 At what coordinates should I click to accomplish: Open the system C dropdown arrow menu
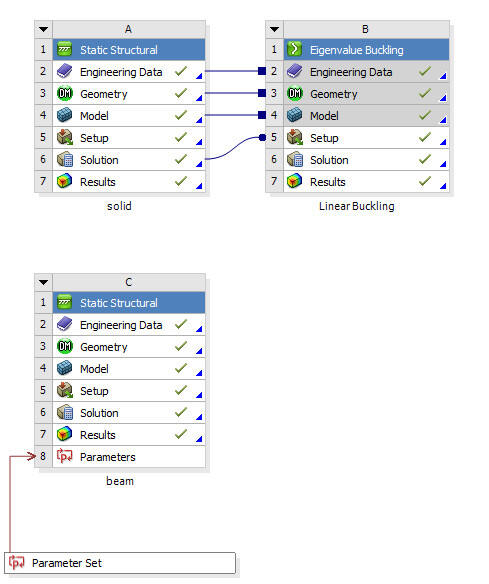coord(44,282)
